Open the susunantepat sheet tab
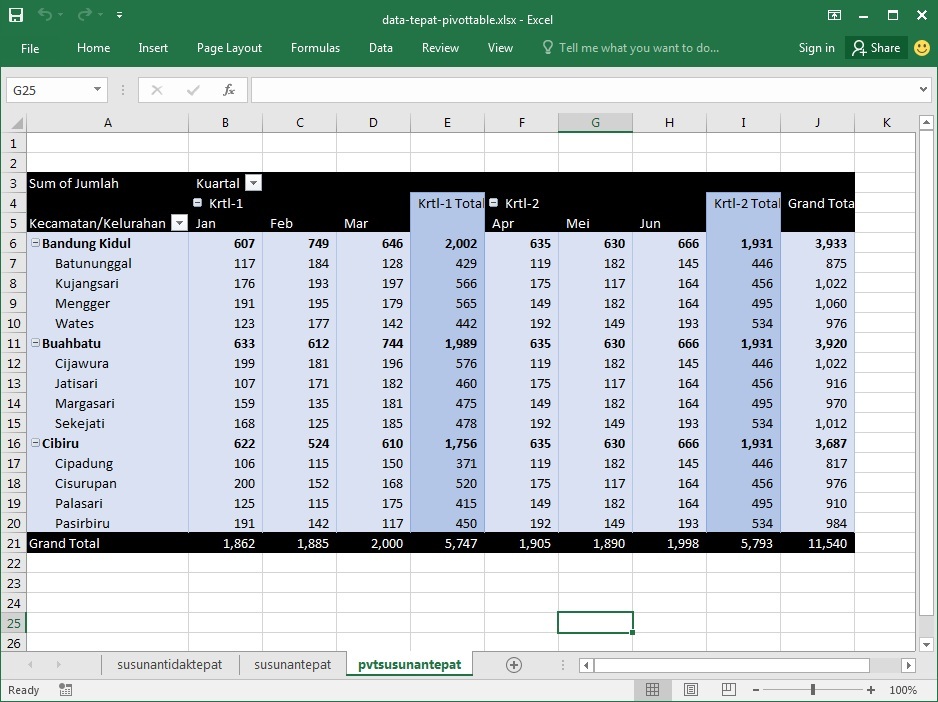This screenshot has height=702, width=938. (292, 663)
